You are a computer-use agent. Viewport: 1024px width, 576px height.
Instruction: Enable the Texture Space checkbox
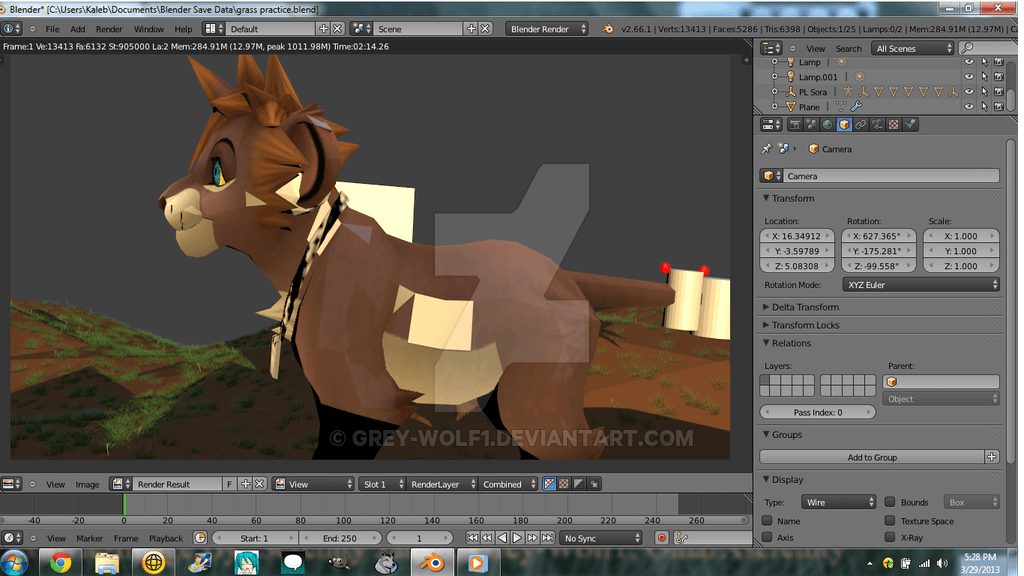tap(889, 520)
